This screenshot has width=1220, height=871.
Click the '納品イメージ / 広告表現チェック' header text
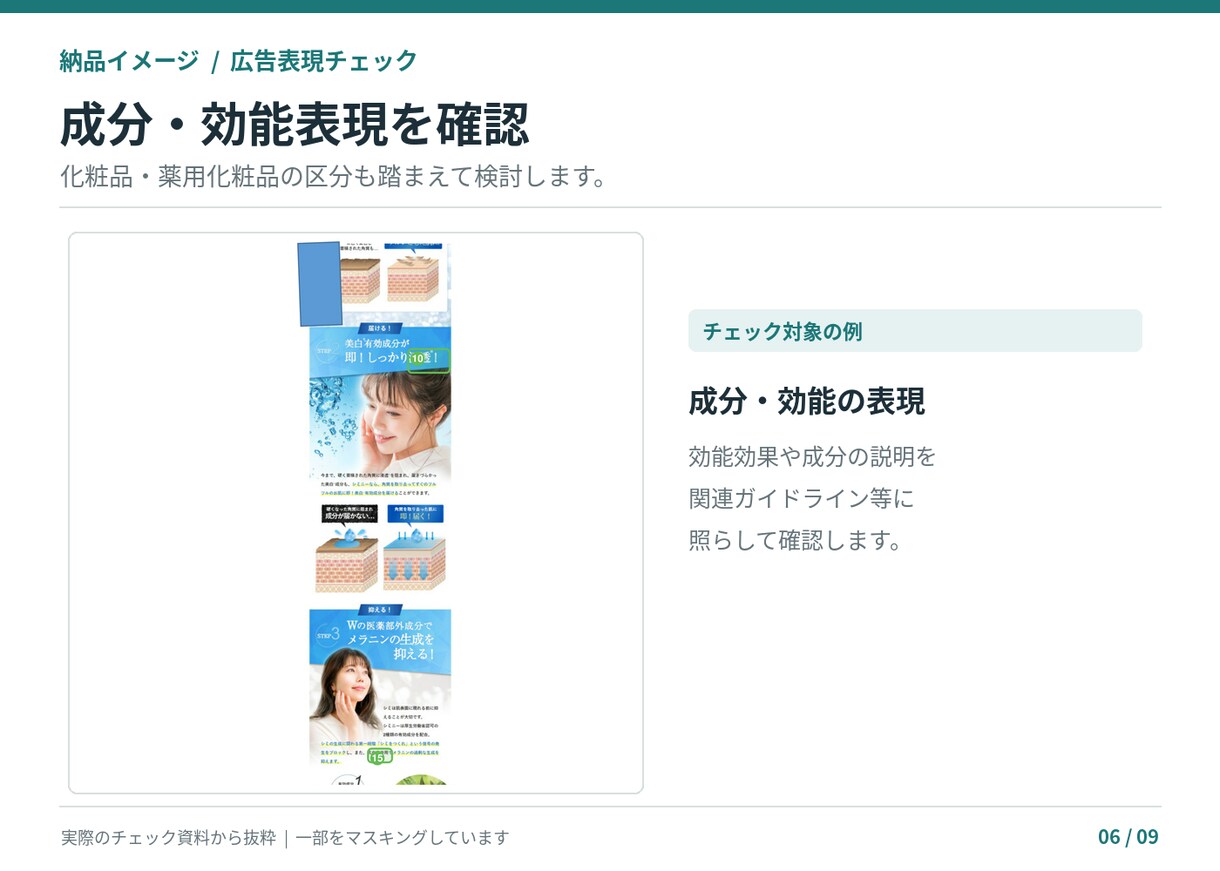238,61
